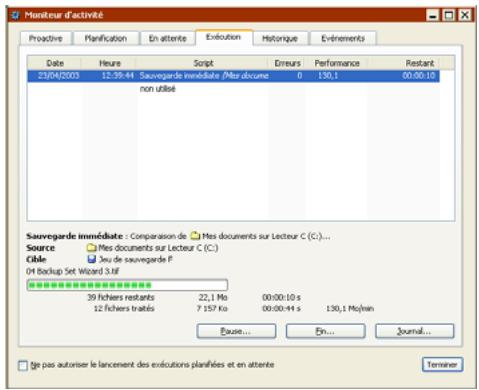
Task: Click '39 fichiers restants' text
Action: 121,297
